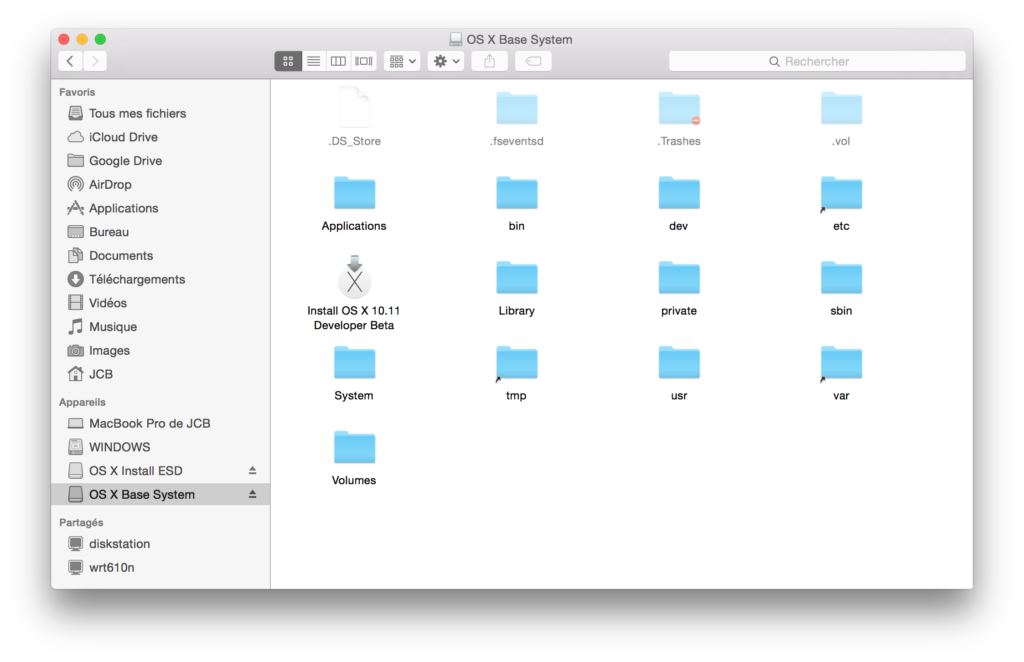The height and width of the screenshot is (662, 1024).
Task: Click the edit tags toolbar button
Action: 534,61
